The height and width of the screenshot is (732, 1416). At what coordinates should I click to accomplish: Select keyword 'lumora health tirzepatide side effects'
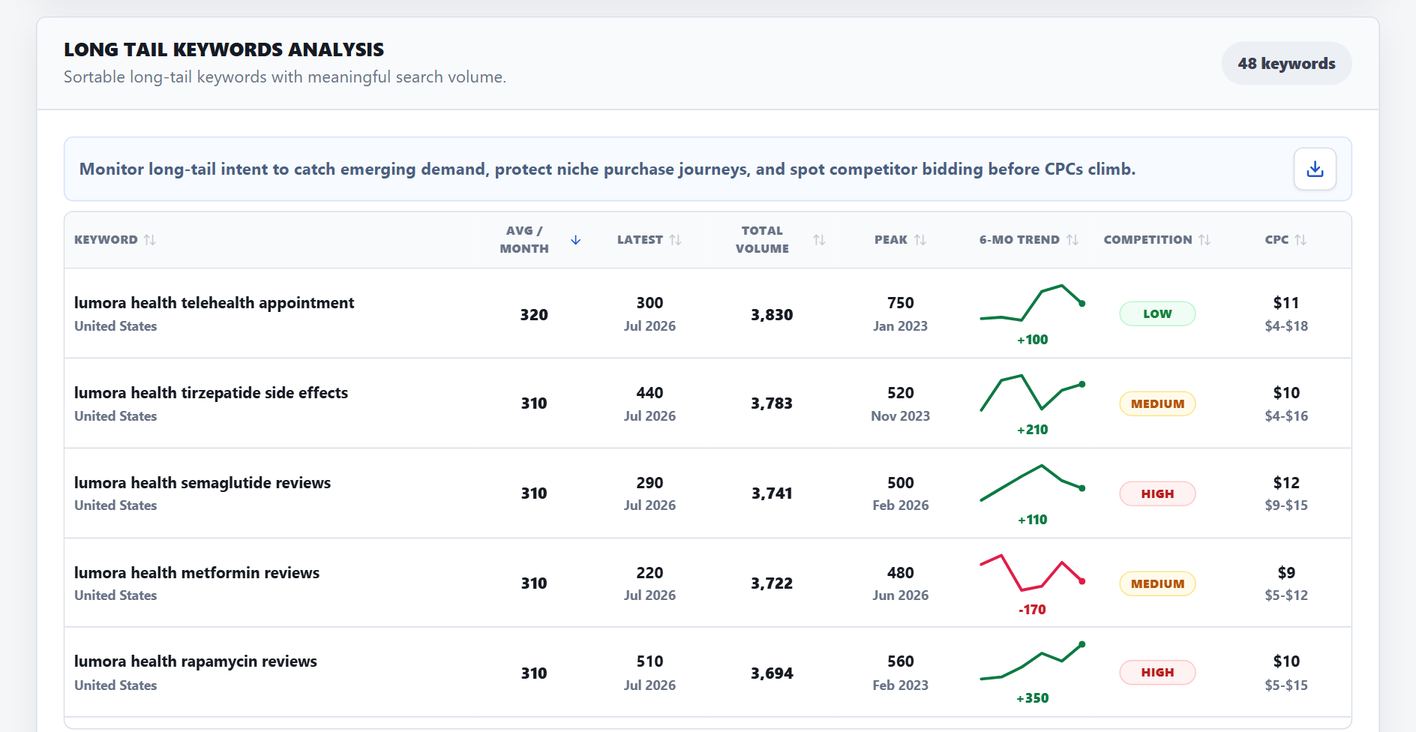pyautogui.click(x=211, y=393)
